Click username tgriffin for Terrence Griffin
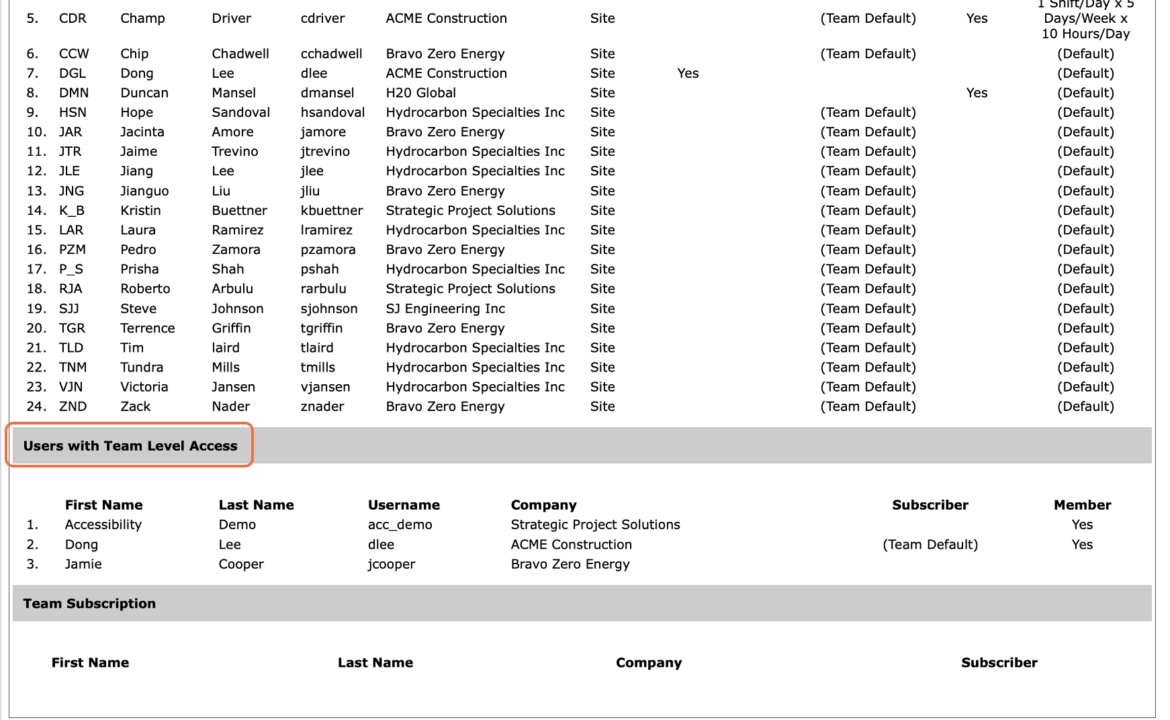The height and width of the screenshot is (720, 1170). 322,328
